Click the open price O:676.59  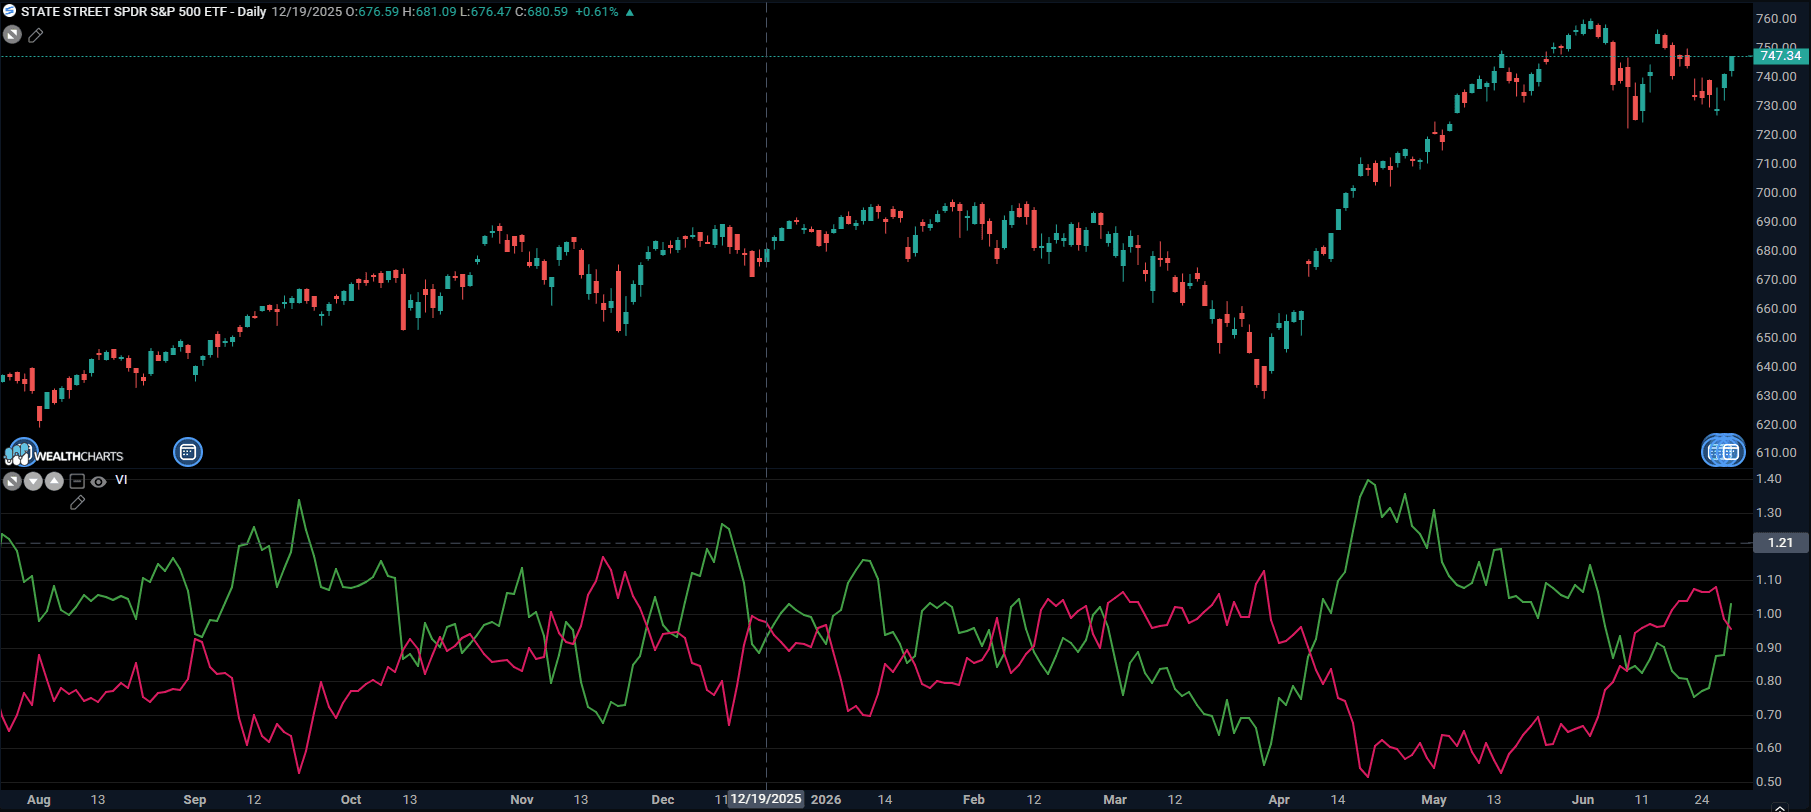click(371, 12)
